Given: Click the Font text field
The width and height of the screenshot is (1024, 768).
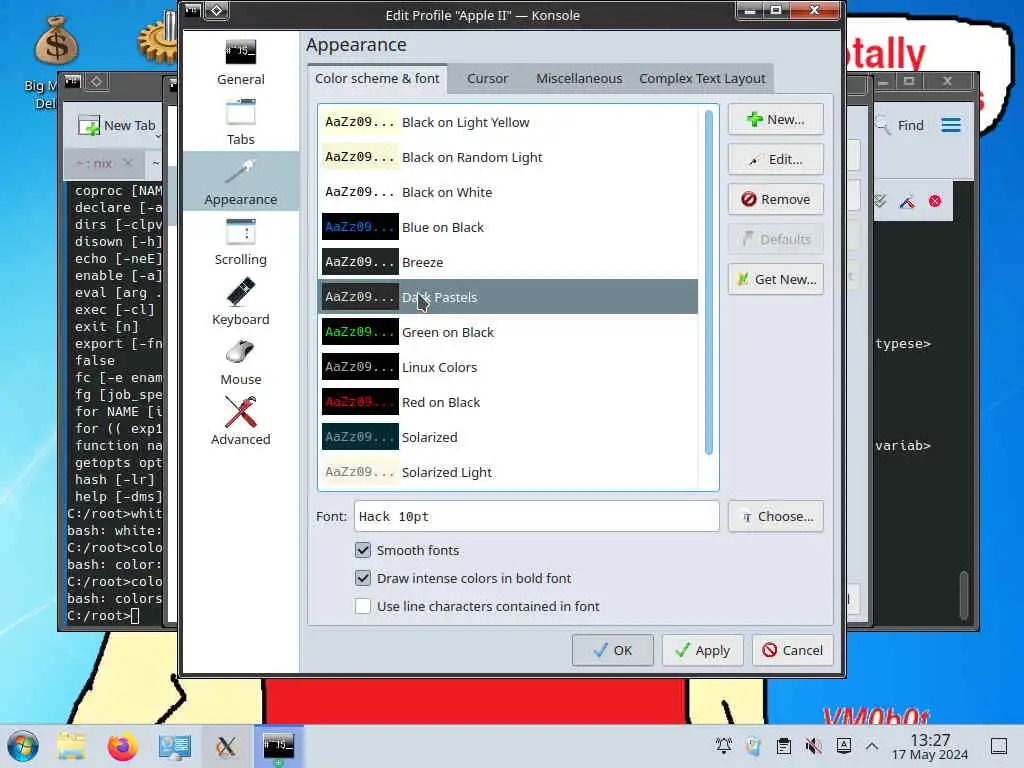Looking at the screenshot, I should (536, 517).
